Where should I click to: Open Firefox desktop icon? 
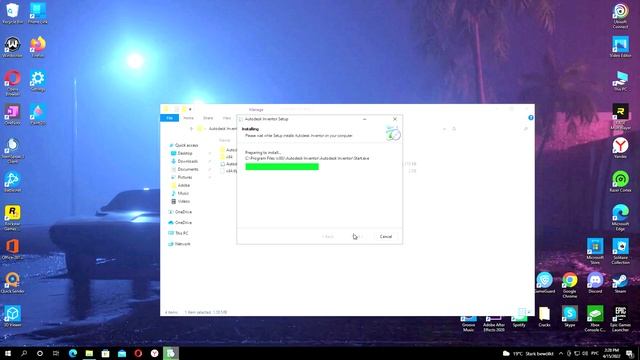point(38,46)
